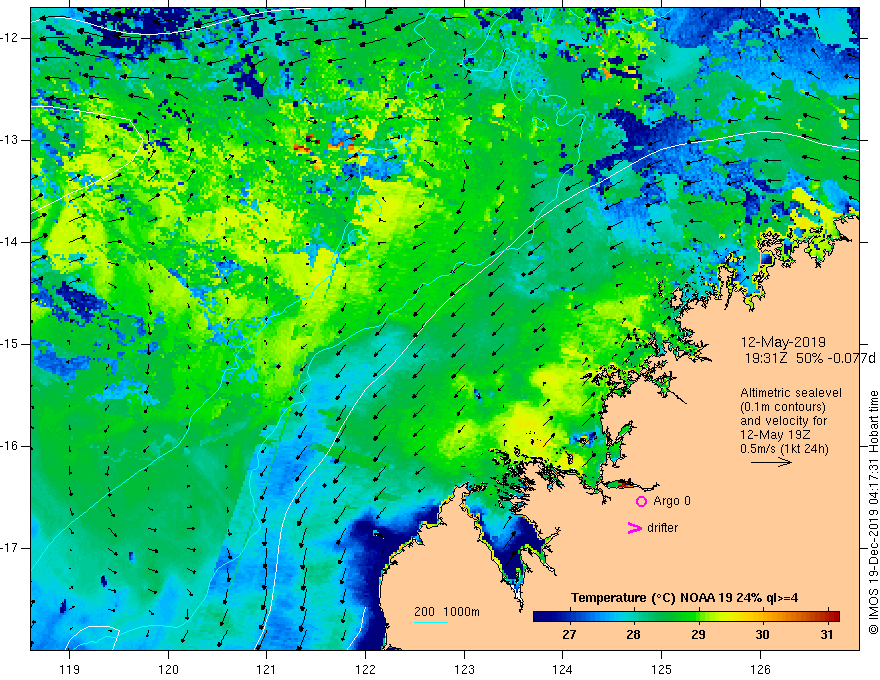The height and width of the screenshot is (680, 880).
Task: Click the longitude 125 axis label
Action: tap(662, 669)
